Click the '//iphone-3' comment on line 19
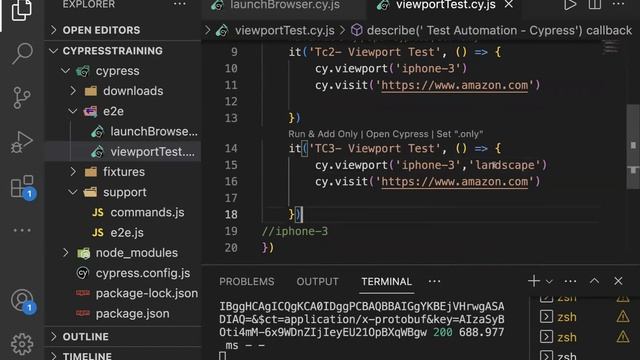The image size is (640, 360). [295, 231]
